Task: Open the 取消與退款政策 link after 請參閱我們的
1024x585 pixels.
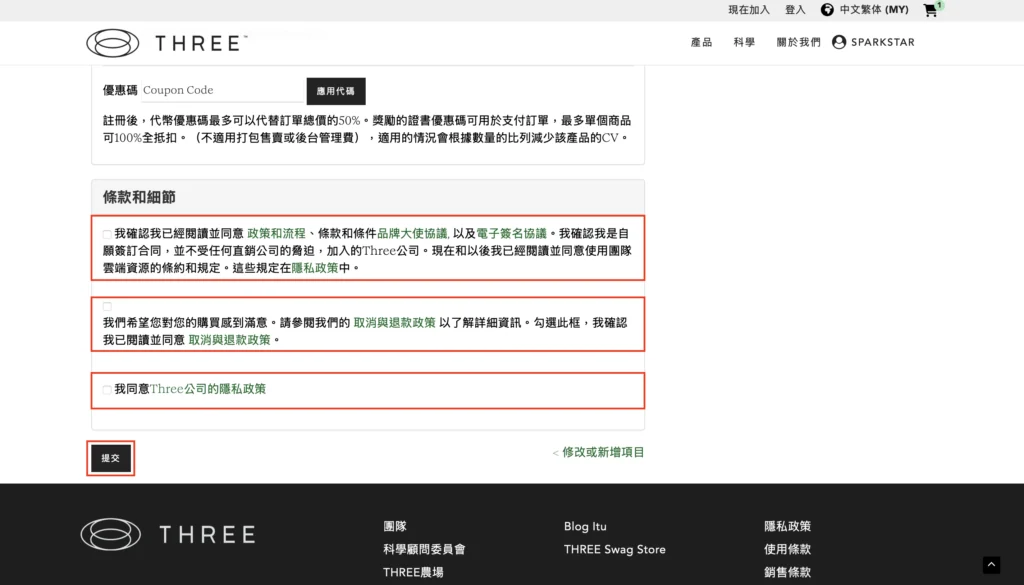Action: tap(394, 323)
